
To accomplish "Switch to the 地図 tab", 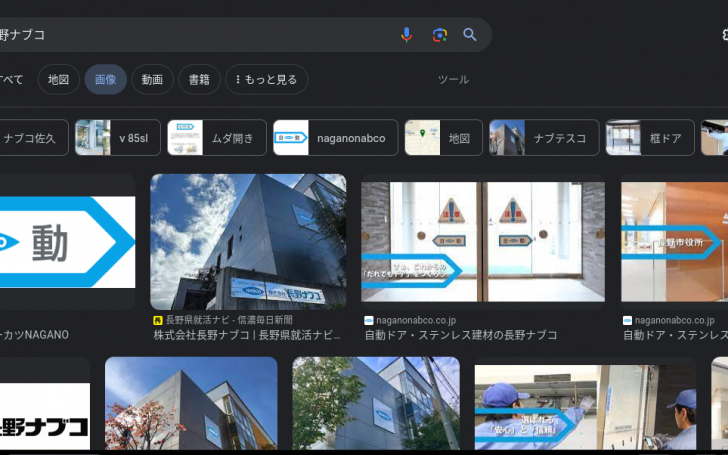I will pyautogui.click(x=58, y=79).
